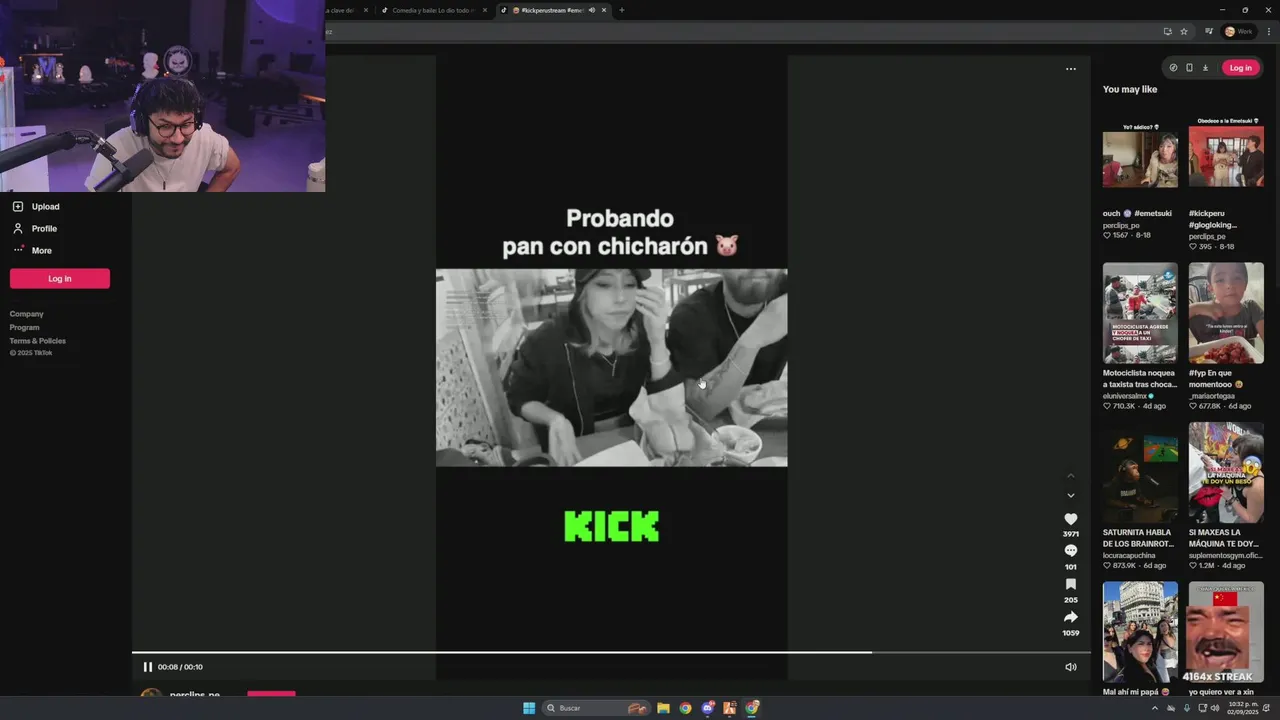The height and width of the screenshot is (720, 1280).
Task: Open 'yo quiero ver a xin' thumbnail
Action: tap(1226, 632)
